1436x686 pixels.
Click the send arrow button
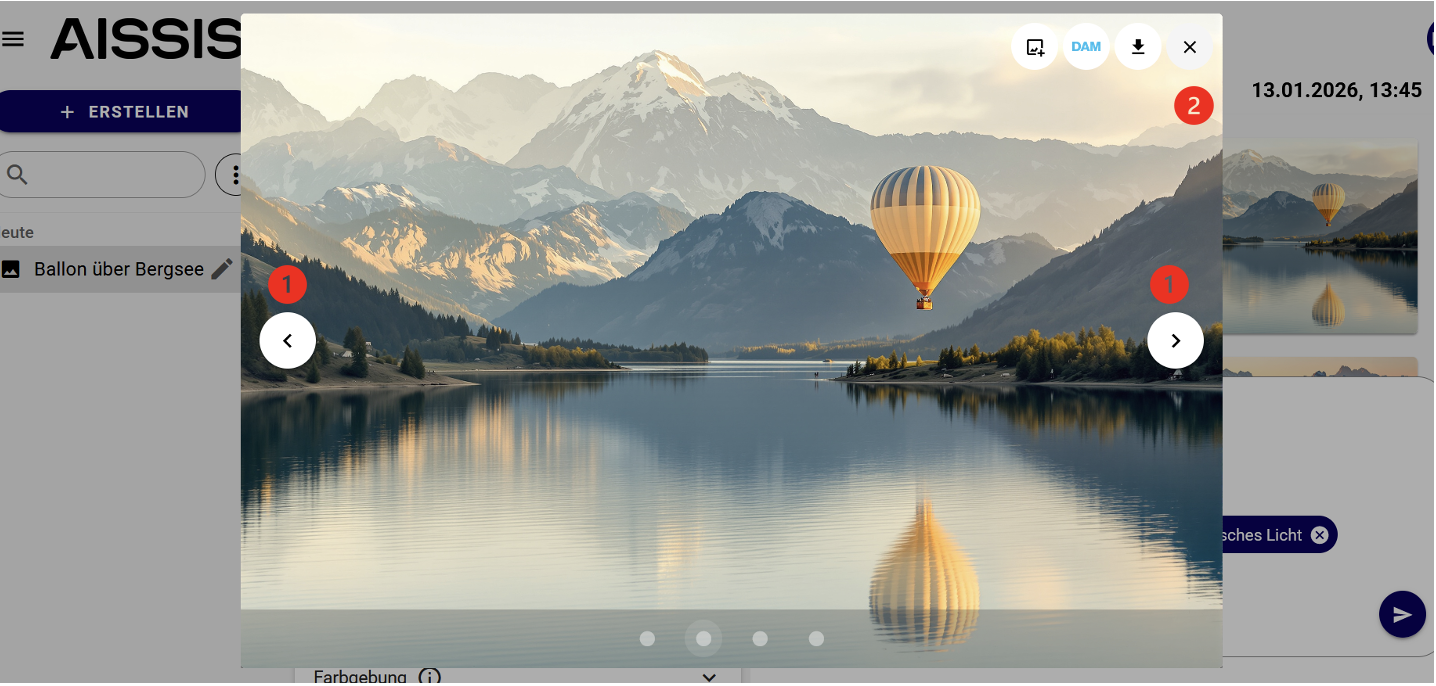click(x=1402, y=614)
